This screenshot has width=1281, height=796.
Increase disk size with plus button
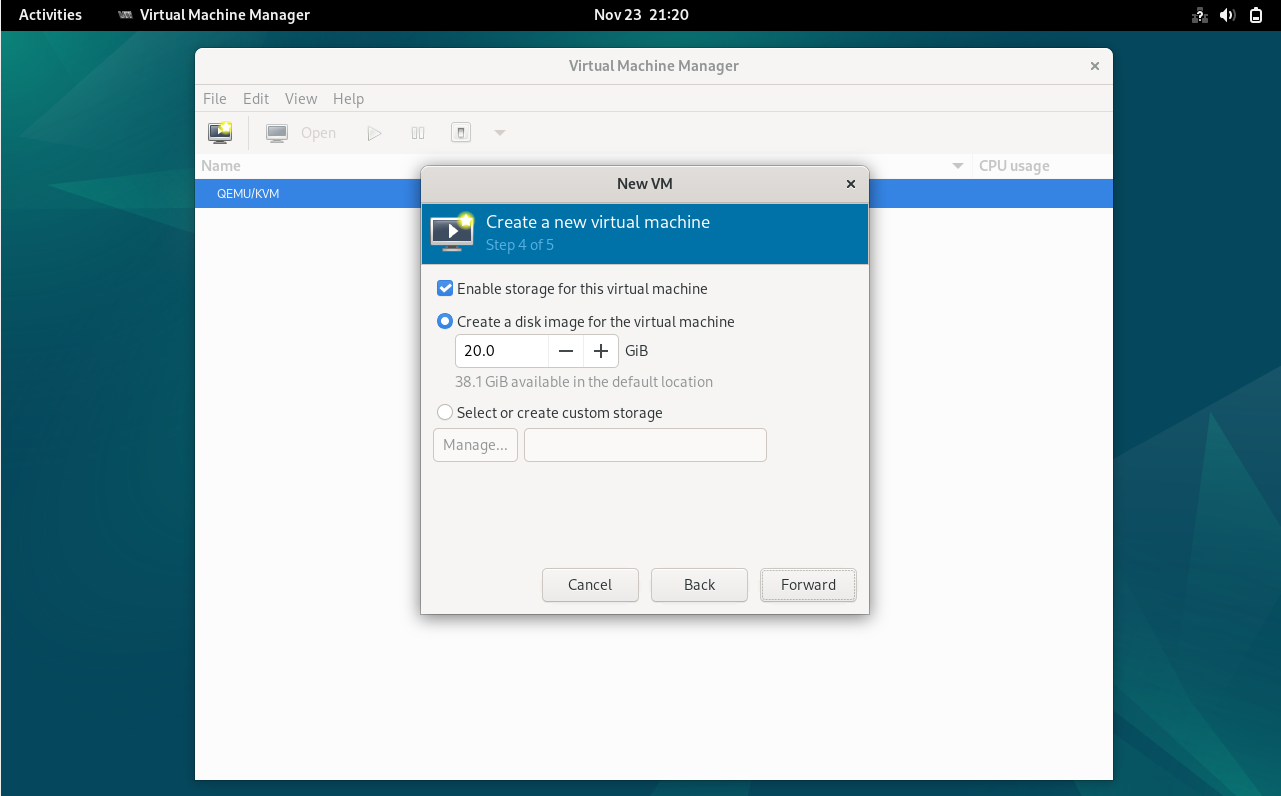pyautogui.click(x=601, y=351)
